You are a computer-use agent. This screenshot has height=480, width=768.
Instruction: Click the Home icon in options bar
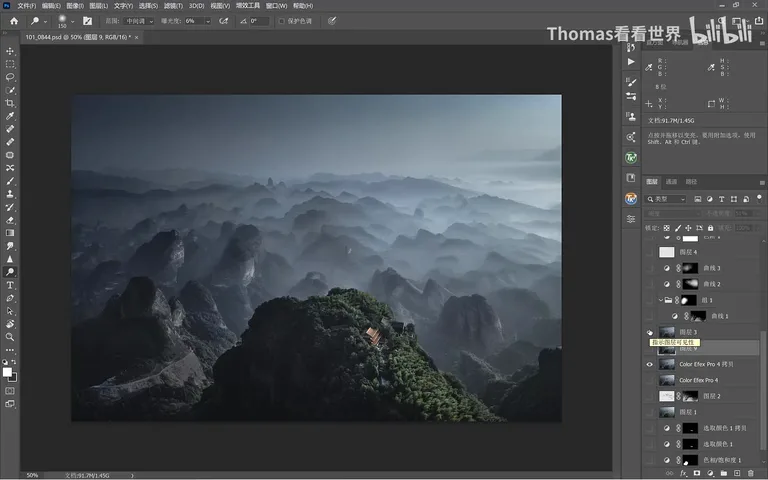click(14, 21)
